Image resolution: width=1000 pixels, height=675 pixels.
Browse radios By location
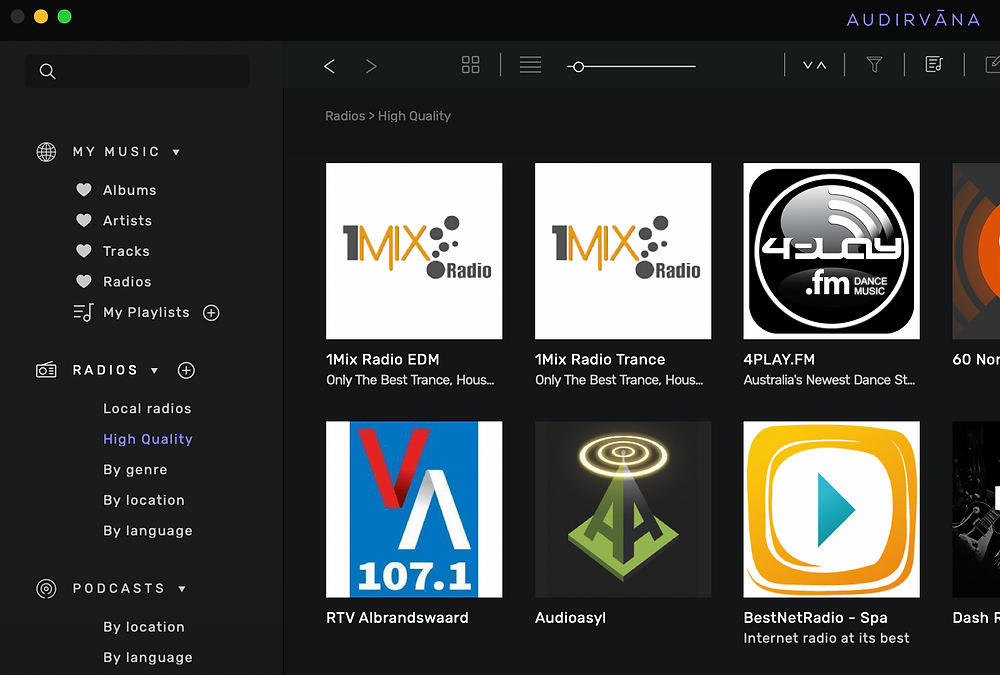(x=144, y=500)
